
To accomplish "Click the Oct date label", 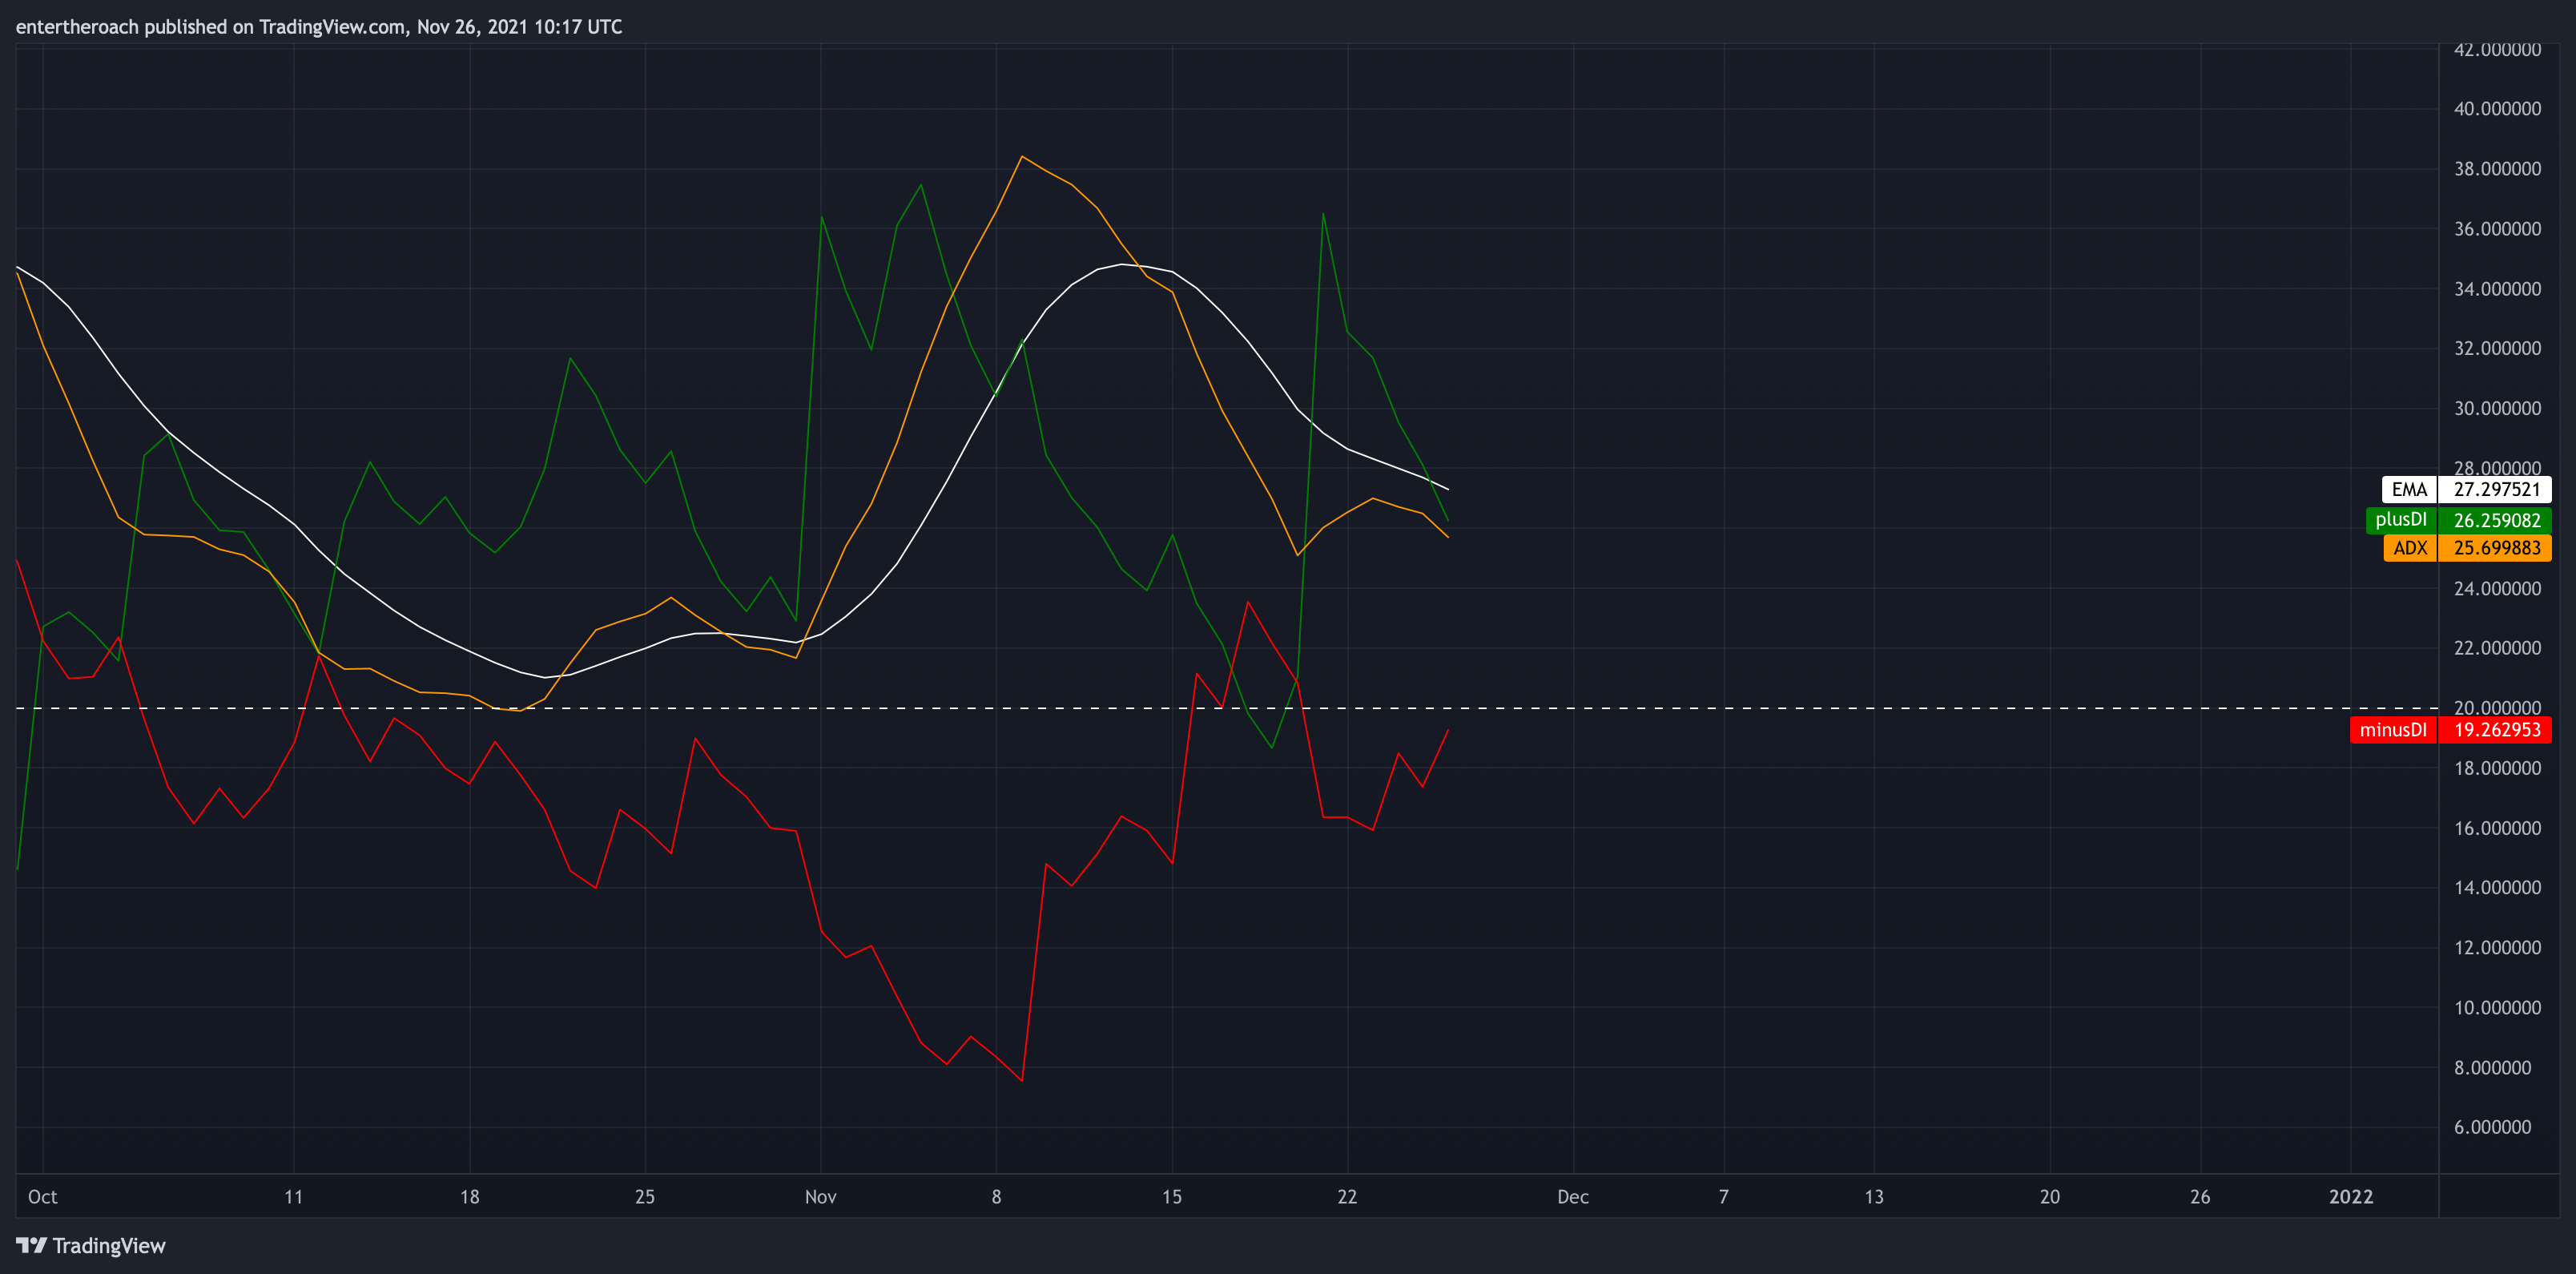I will (x=43, y=1197).
